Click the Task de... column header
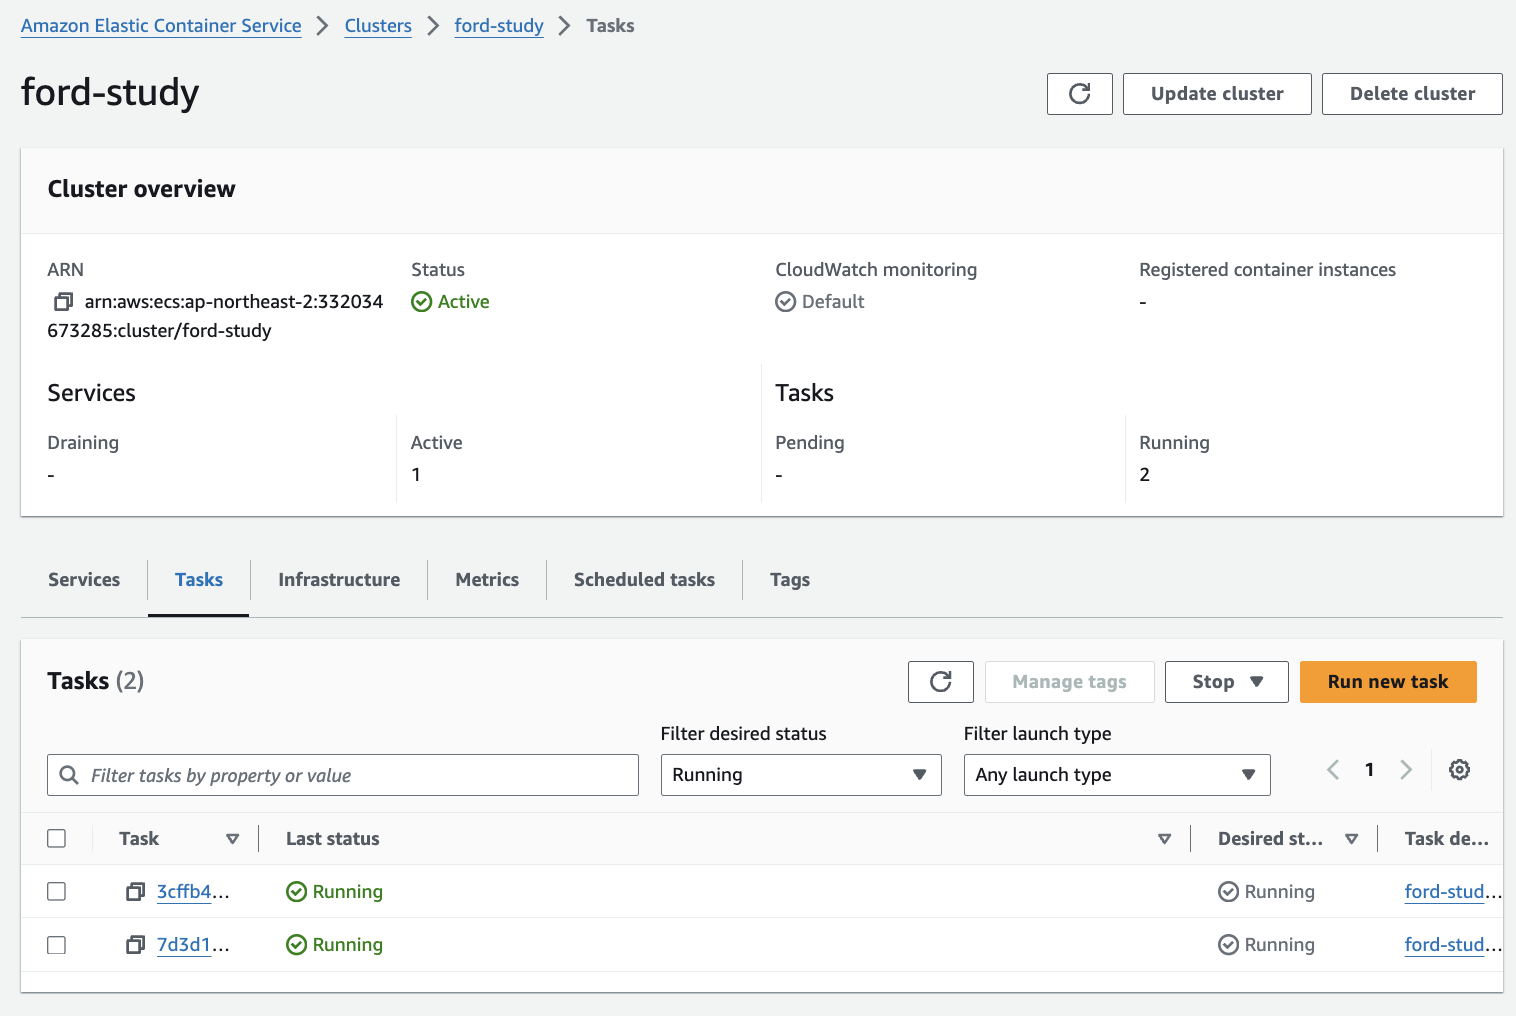This screenshot has height=1016, width=1516. pyautogui.click(x=1446, y=839)
